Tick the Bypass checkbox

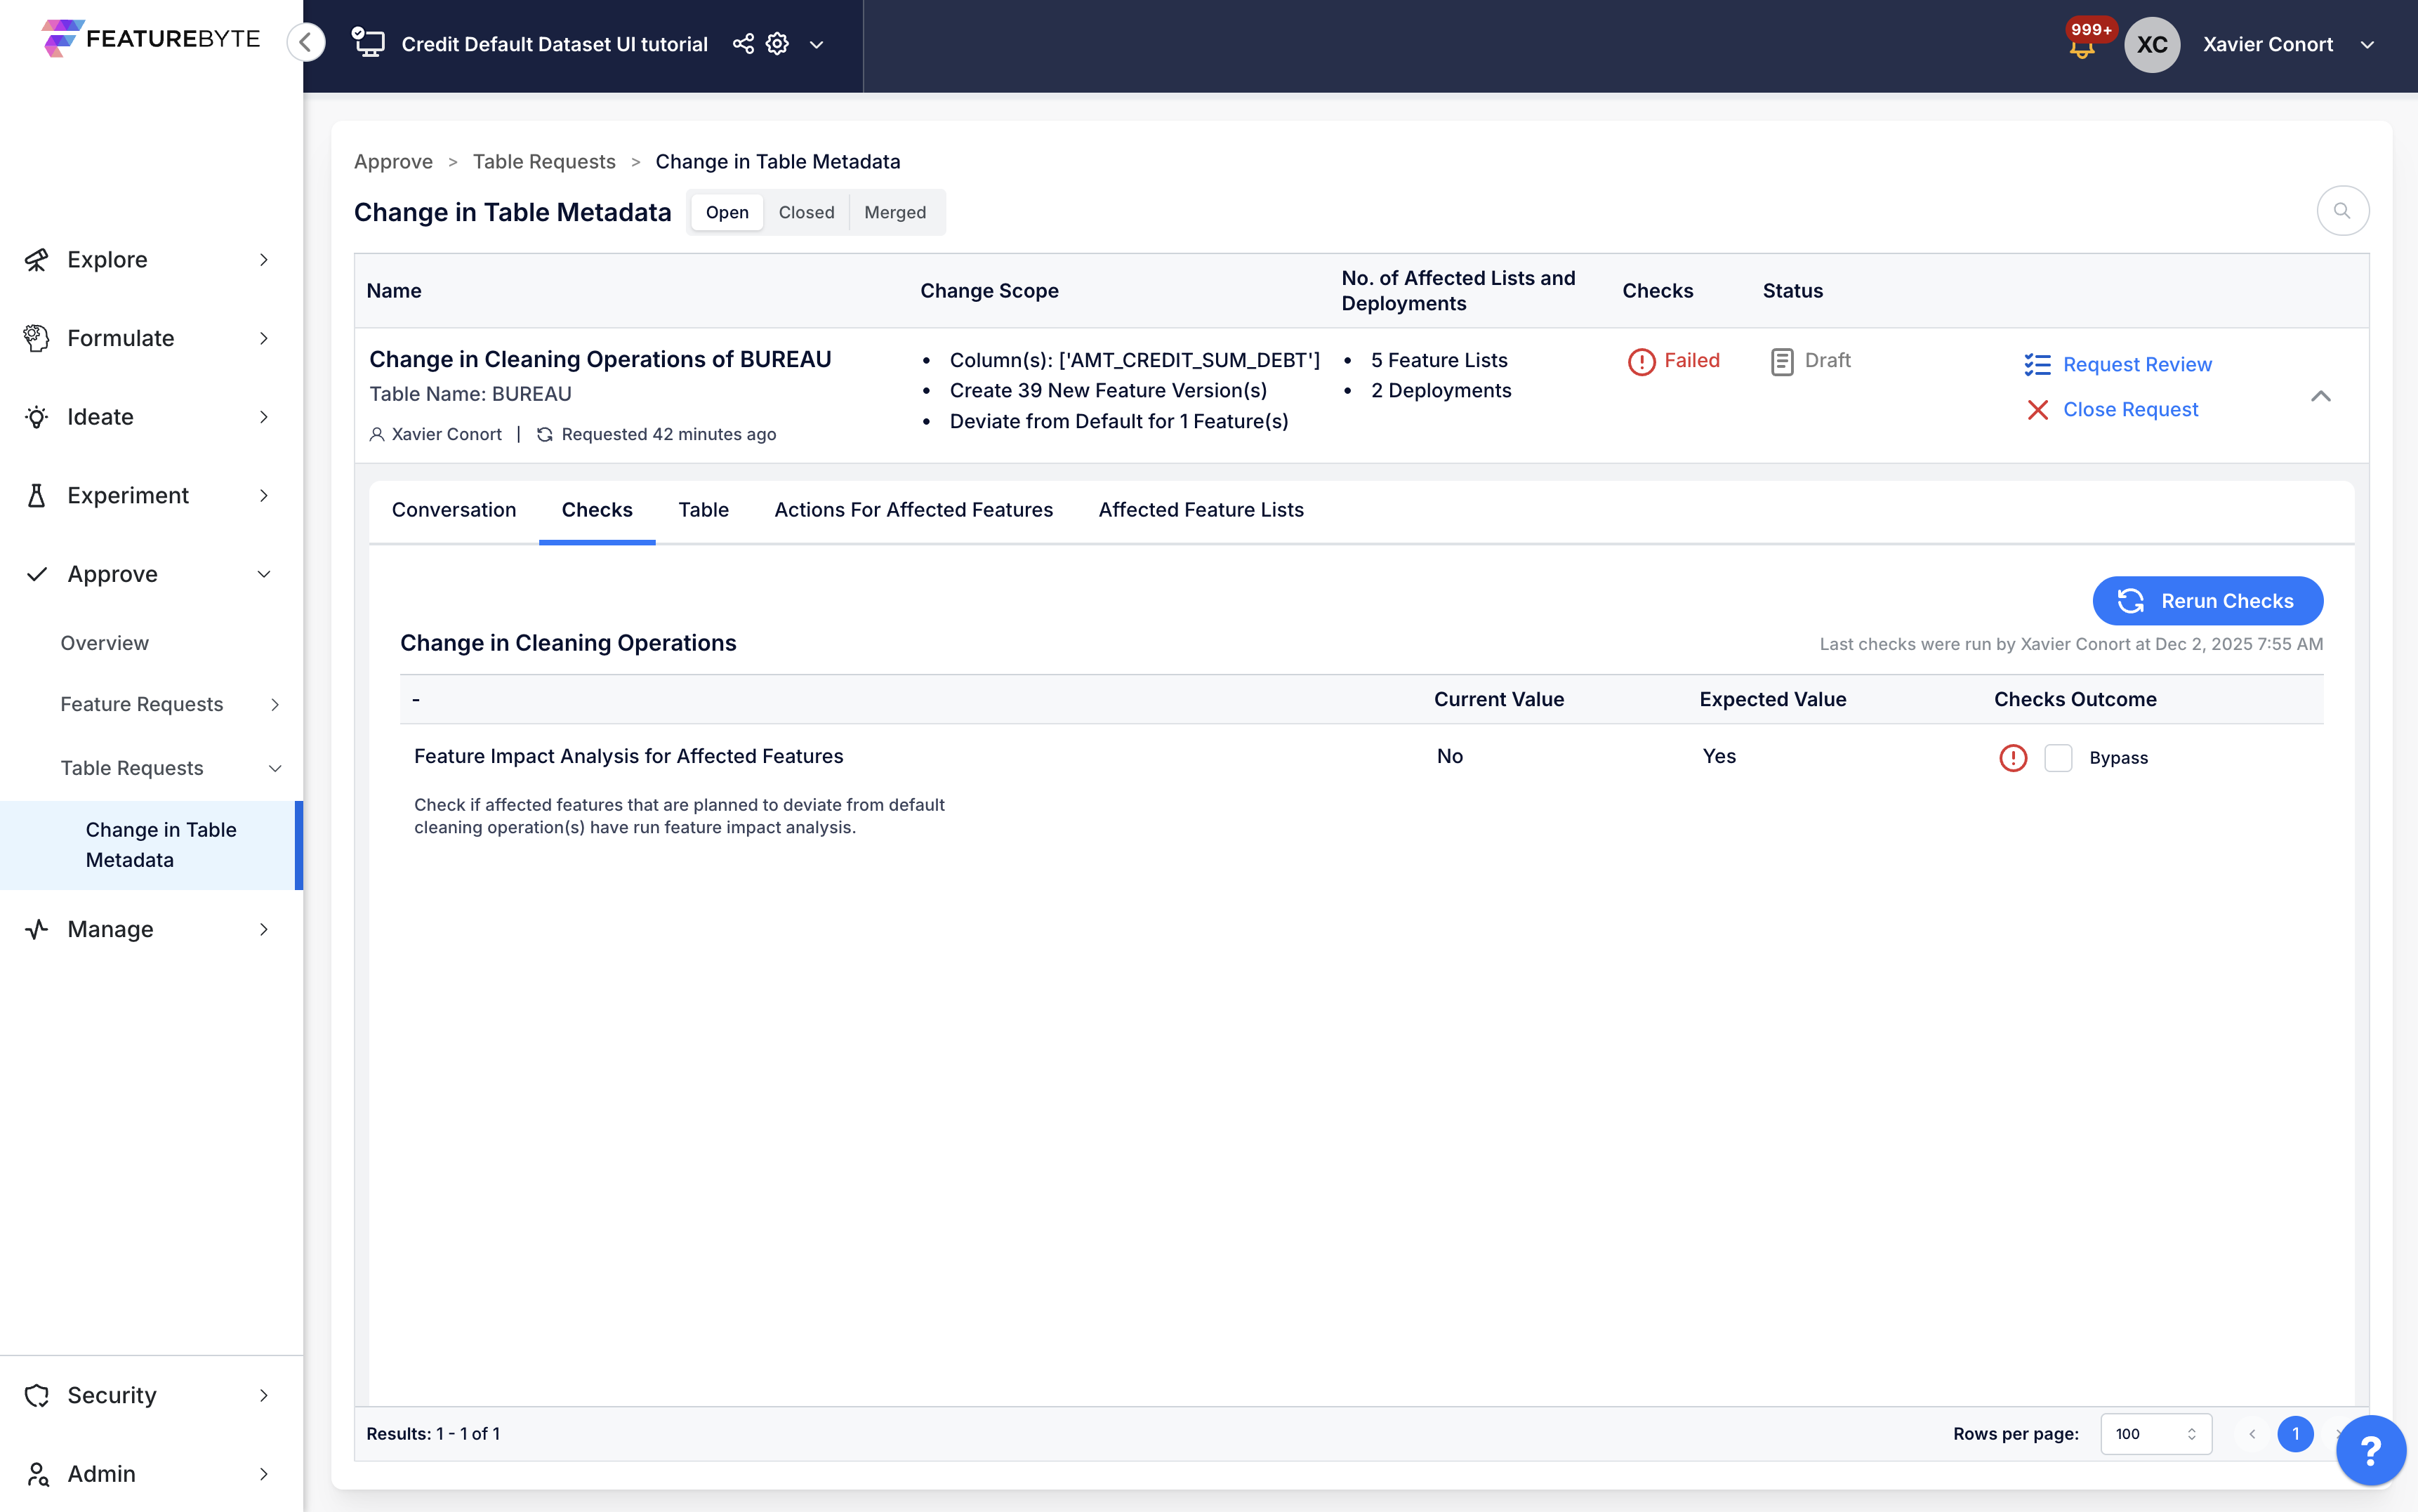(2058, 758)
